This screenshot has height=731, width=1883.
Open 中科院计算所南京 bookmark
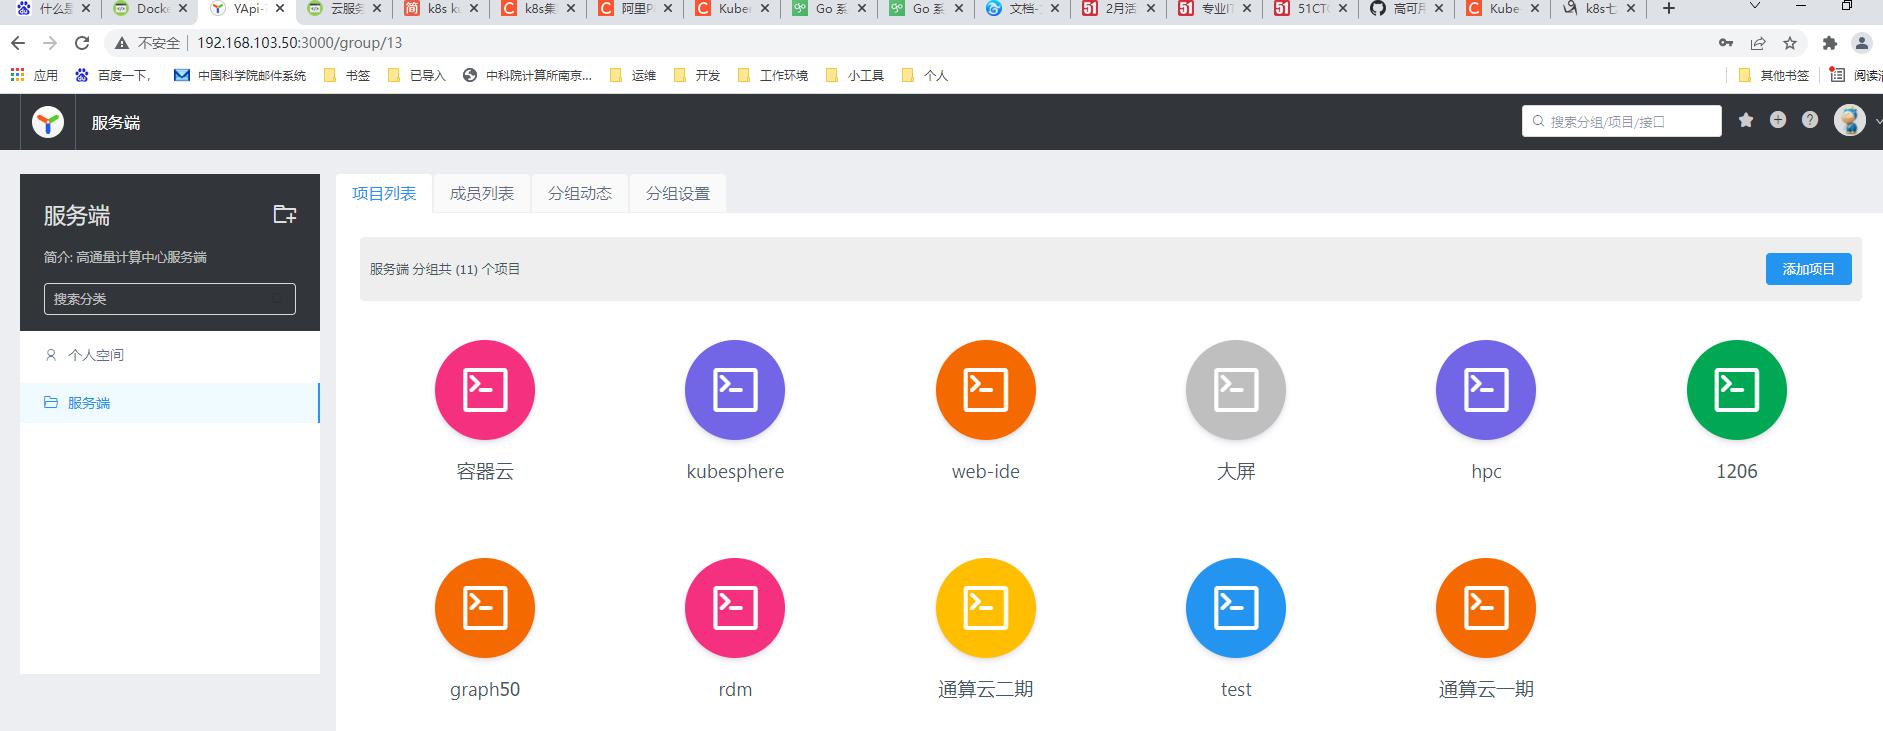tap(527, 75)
